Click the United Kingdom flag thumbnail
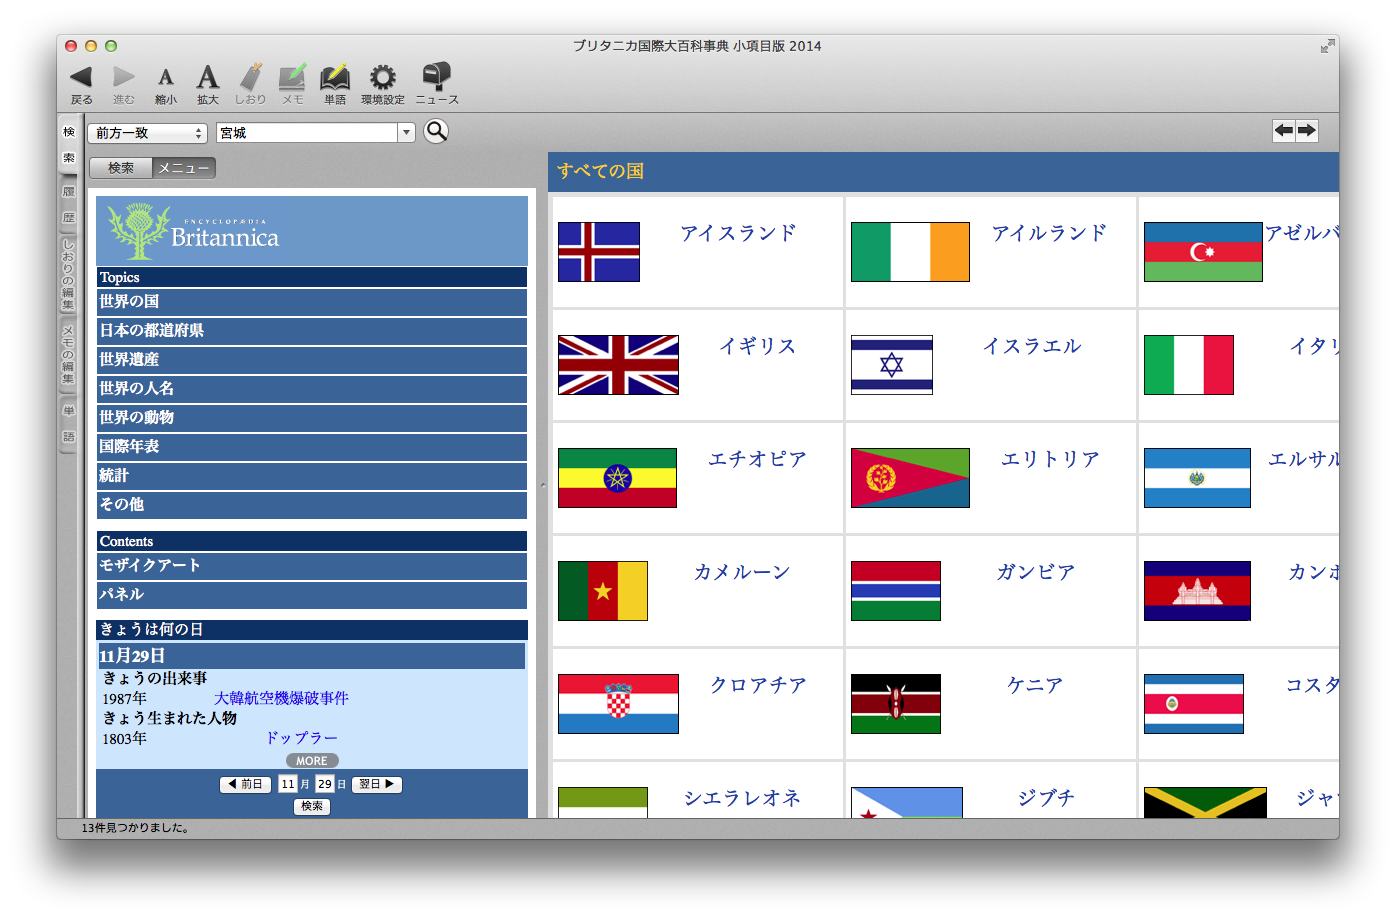This screenshot has width=1396, height=918. click(618, 365)
